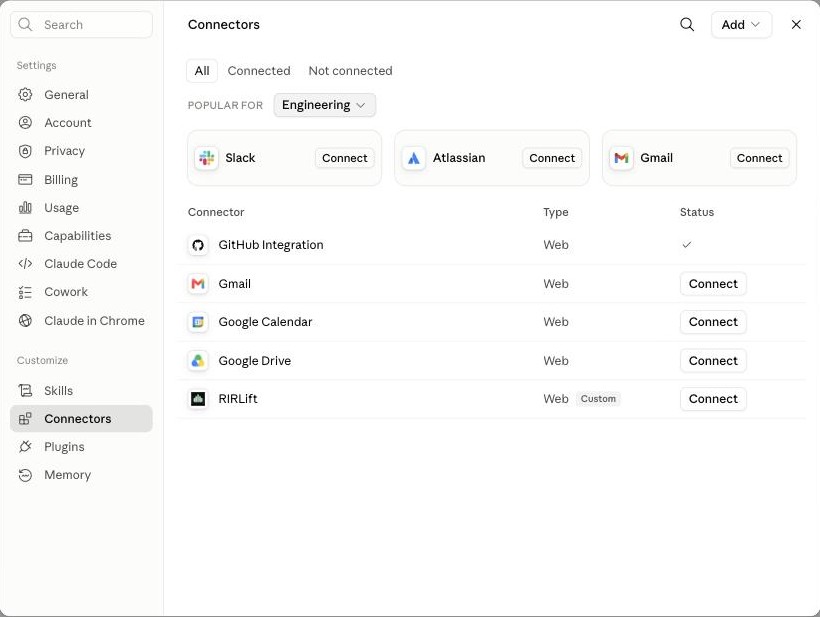Screen dimensions: 820x617
Task: Click the Slack logo icon
Action: click(207, 158)
